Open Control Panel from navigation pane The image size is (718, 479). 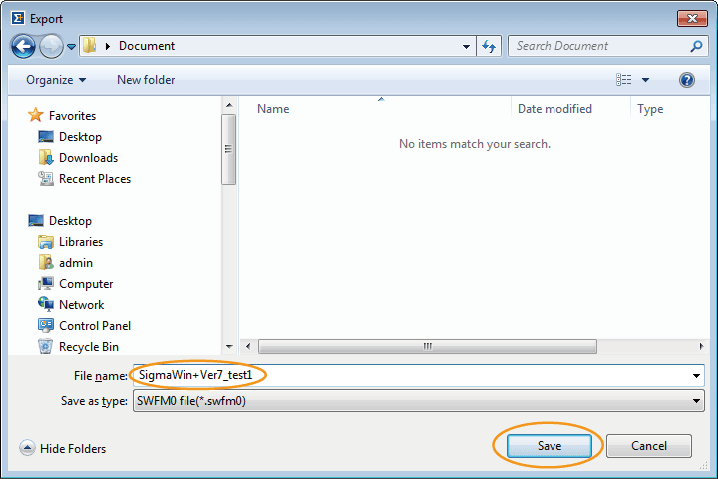[94, 326]
